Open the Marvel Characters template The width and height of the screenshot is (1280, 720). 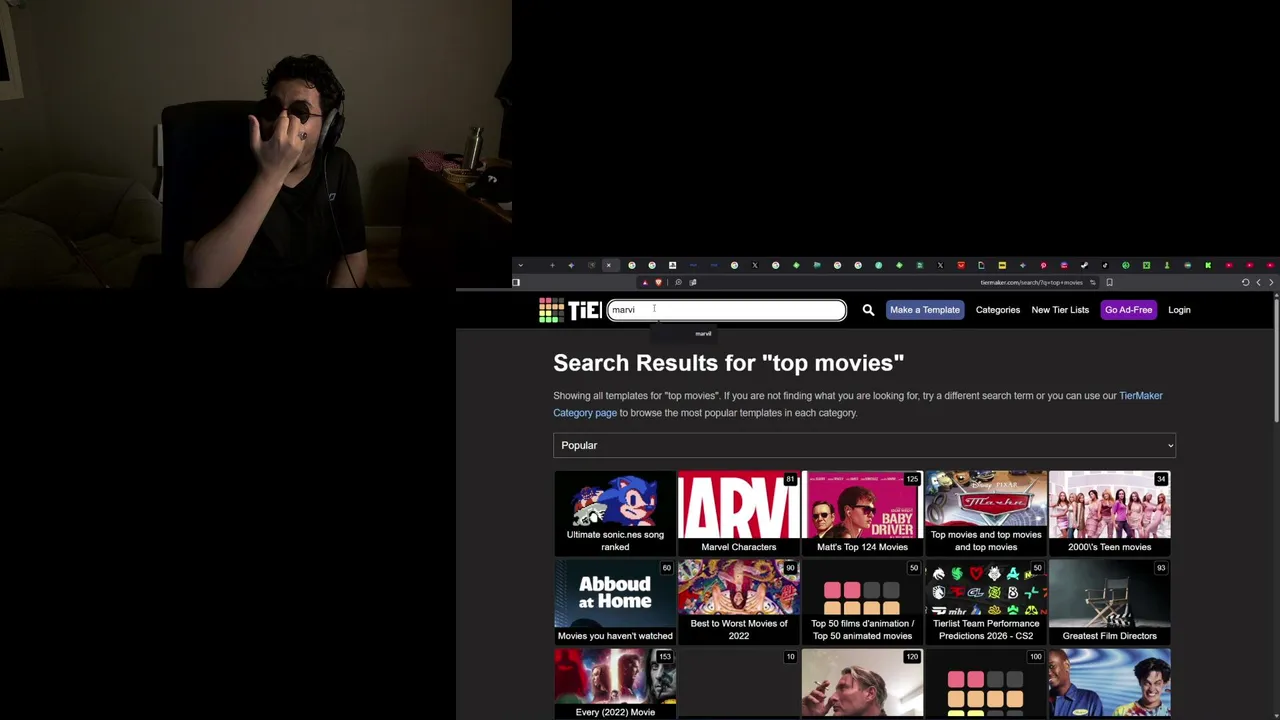739,513
